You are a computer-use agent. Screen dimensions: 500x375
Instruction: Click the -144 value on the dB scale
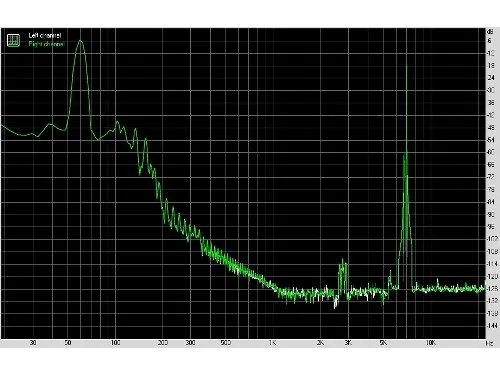492,325
